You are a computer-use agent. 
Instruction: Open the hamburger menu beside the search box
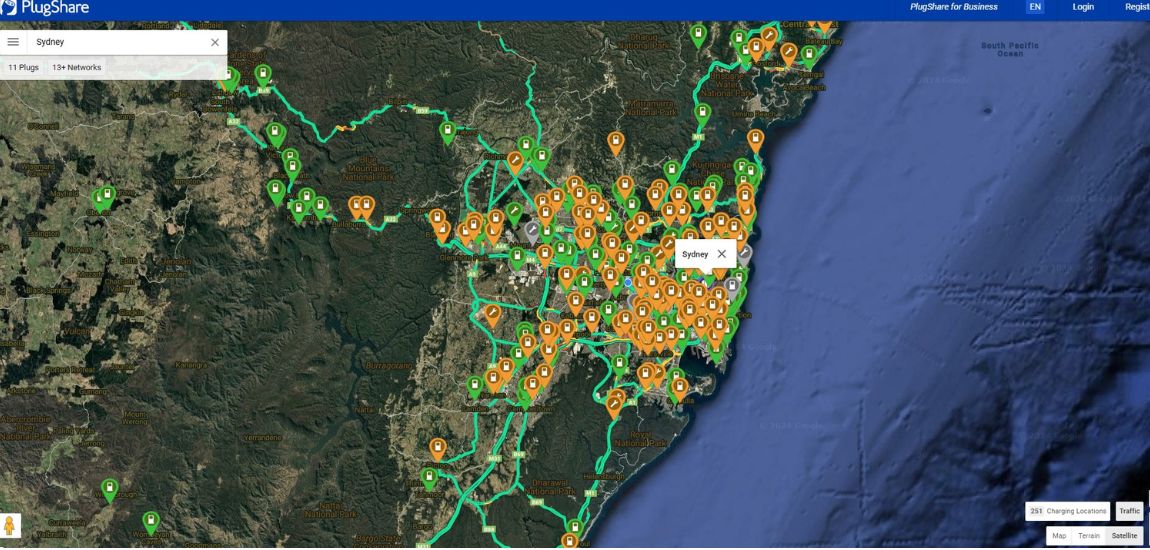[x=13, y=42]
